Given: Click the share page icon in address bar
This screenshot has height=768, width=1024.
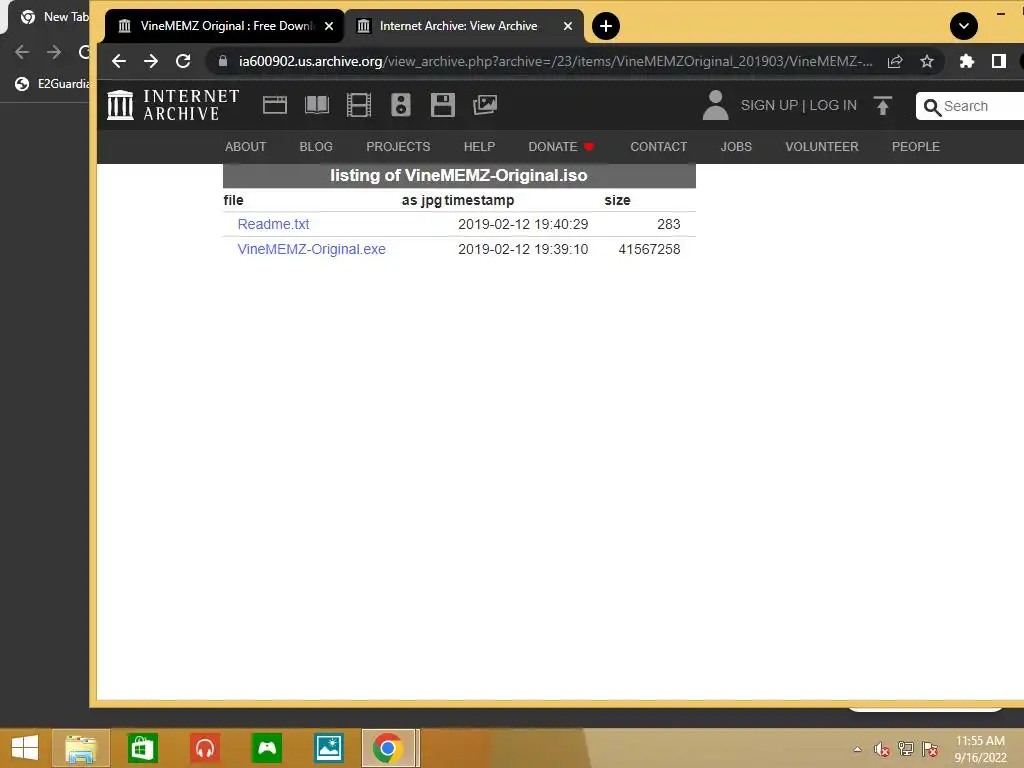Looking at the screenshot, I should click(895, 61).
